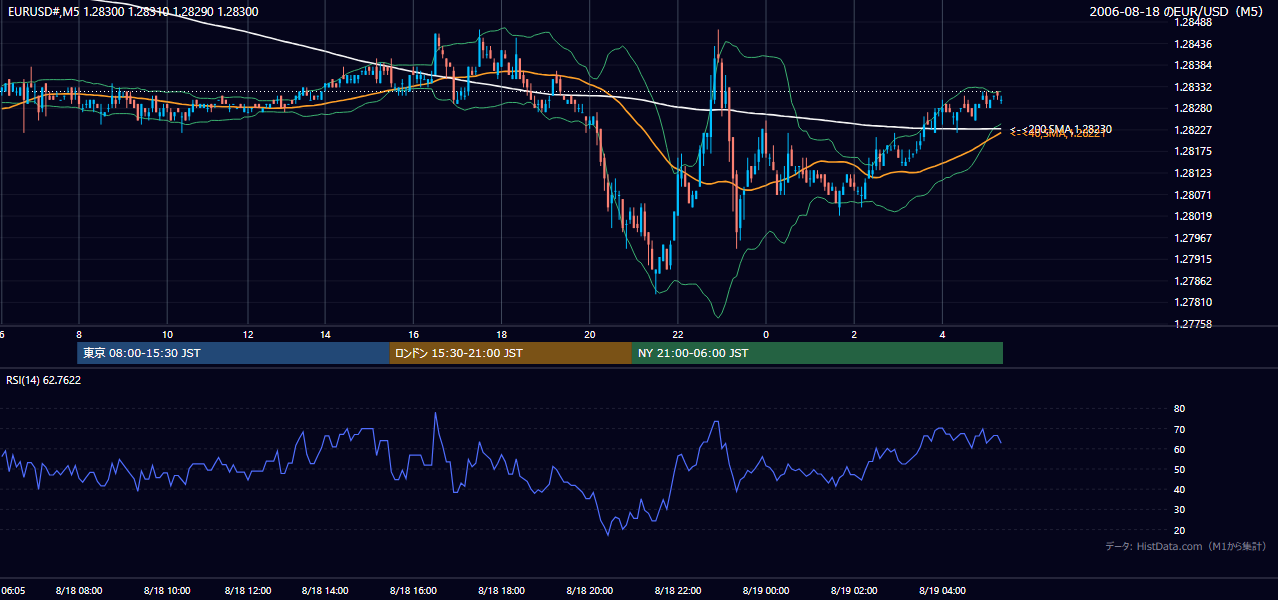Click the 8/18 12:00 date label

pos(250,591)
